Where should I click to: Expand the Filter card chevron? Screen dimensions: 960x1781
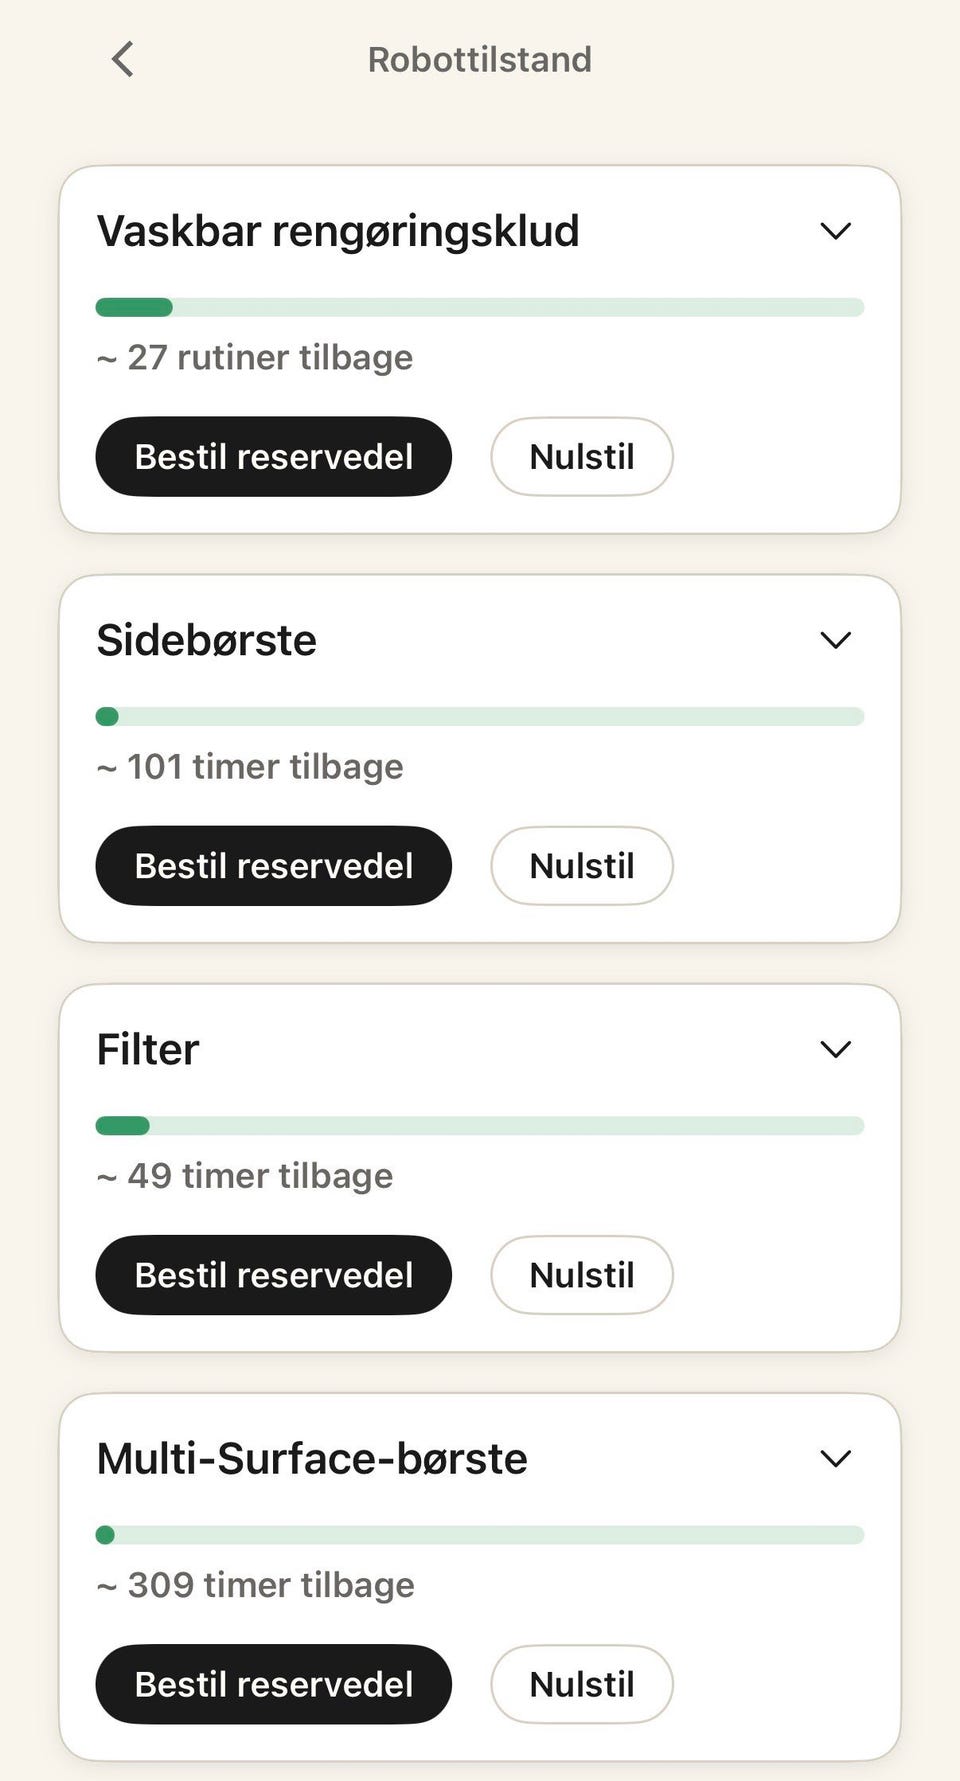click(835, 1049)
